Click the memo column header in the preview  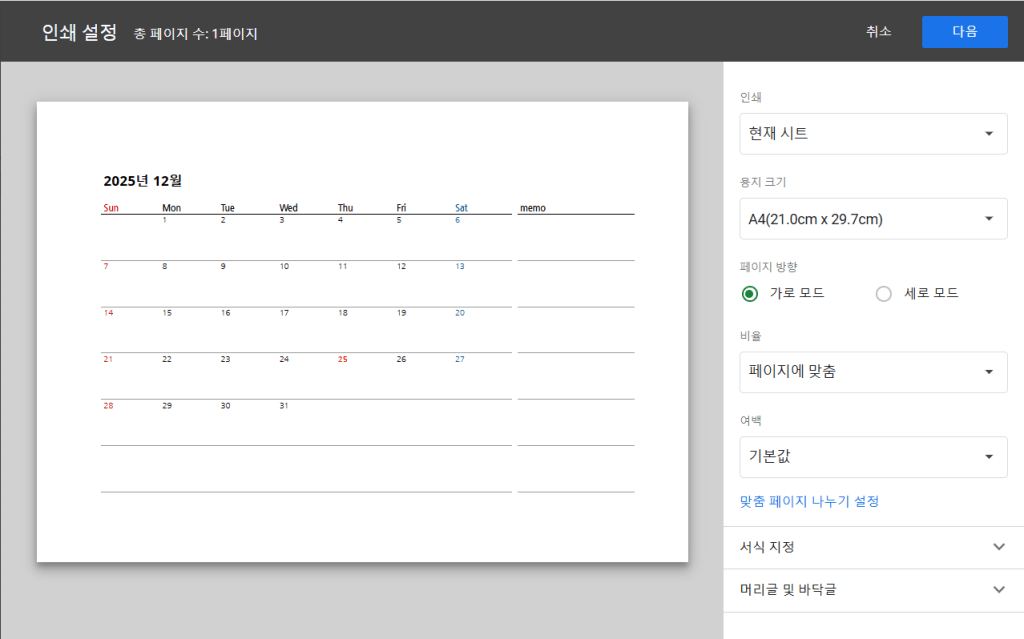[533, 208]
